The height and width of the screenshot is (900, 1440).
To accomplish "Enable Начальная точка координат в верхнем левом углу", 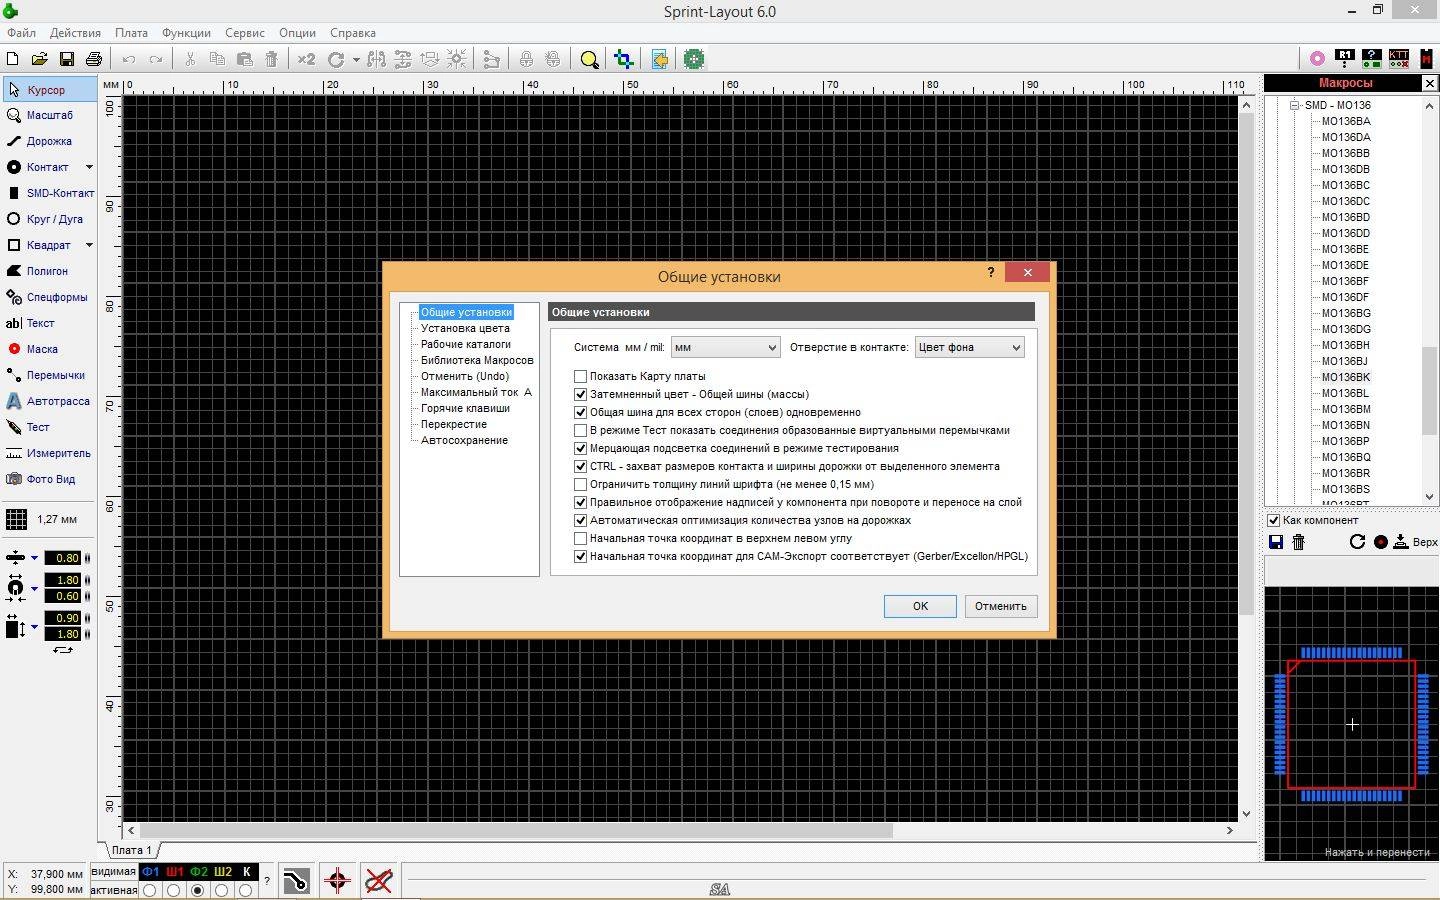I will click(580, 538).
